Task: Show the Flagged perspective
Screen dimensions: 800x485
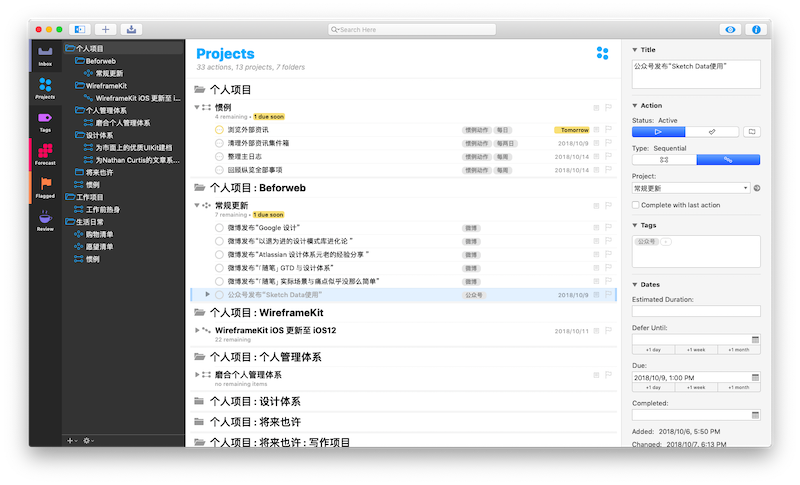Action: [x=45, y=188]
